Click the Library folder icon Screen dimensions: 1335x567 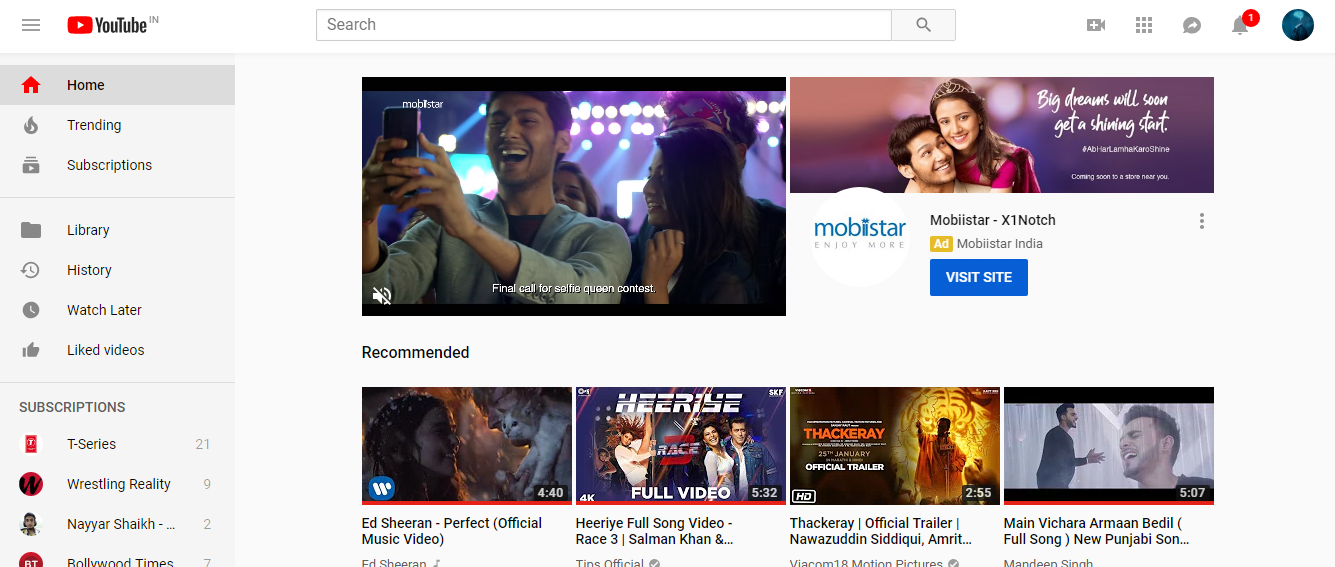(x=31, y=230)
